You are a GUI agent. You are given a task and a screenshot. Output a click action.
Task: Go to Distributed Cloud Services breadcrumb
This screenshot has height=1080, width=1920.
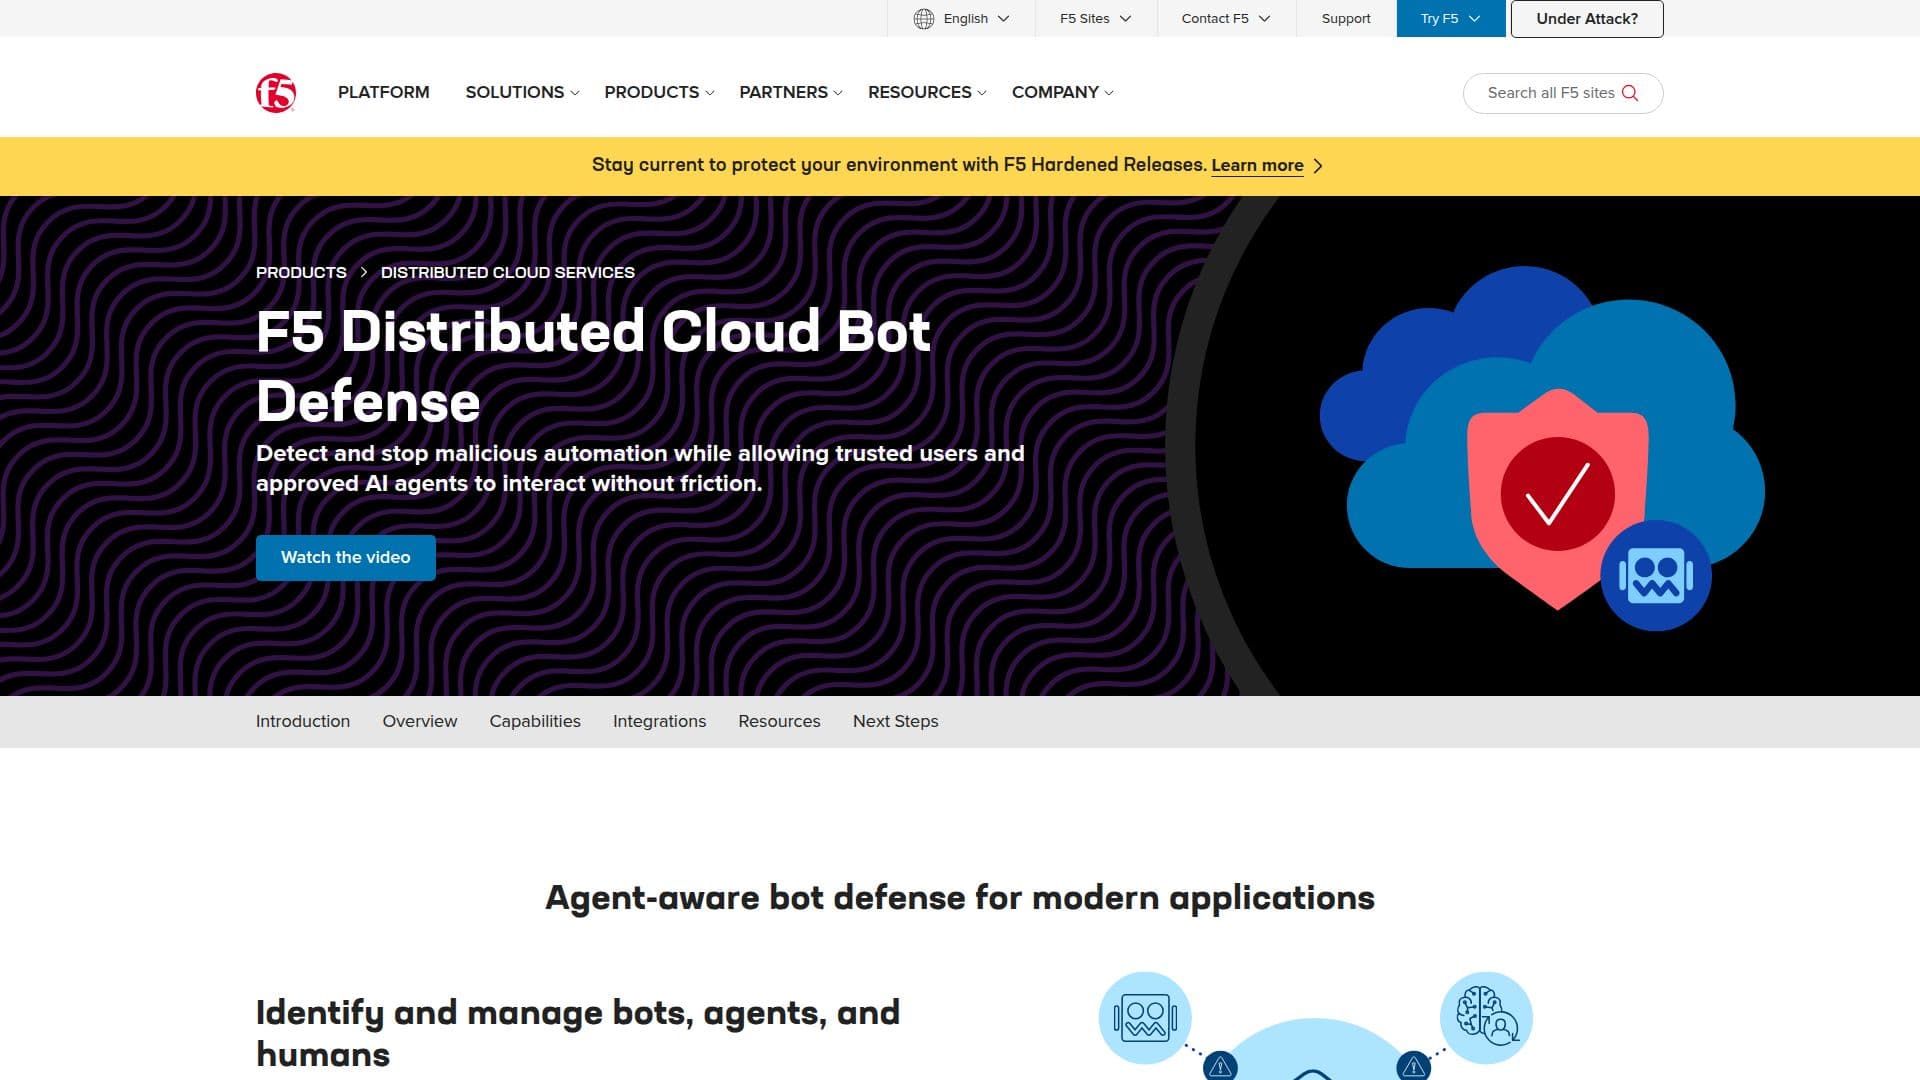click(x=508, y=272)
